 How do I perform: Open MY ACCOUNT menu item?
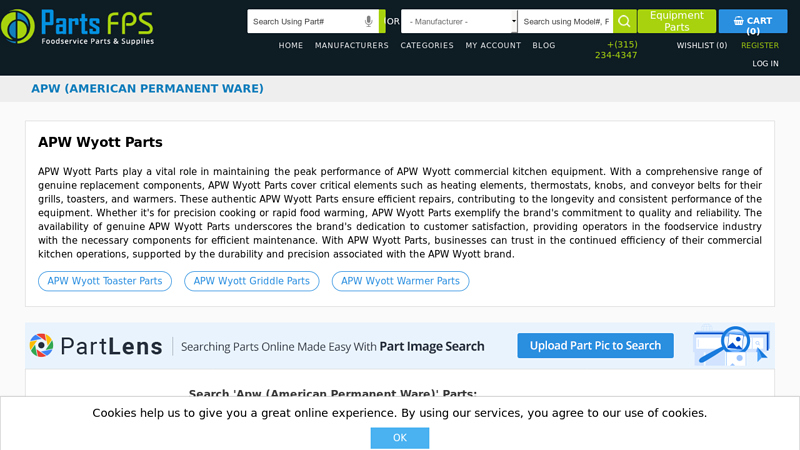(x=493, y=45)
